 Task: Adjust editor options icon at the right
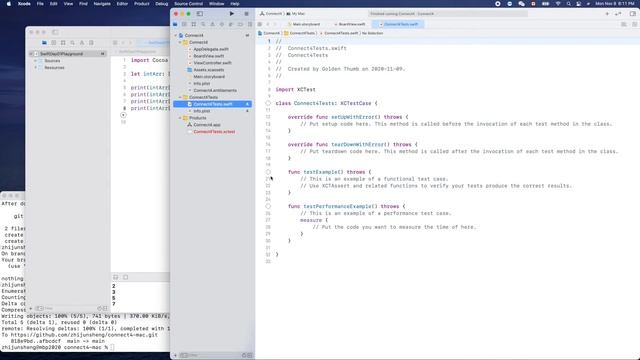tap(624, 24)
